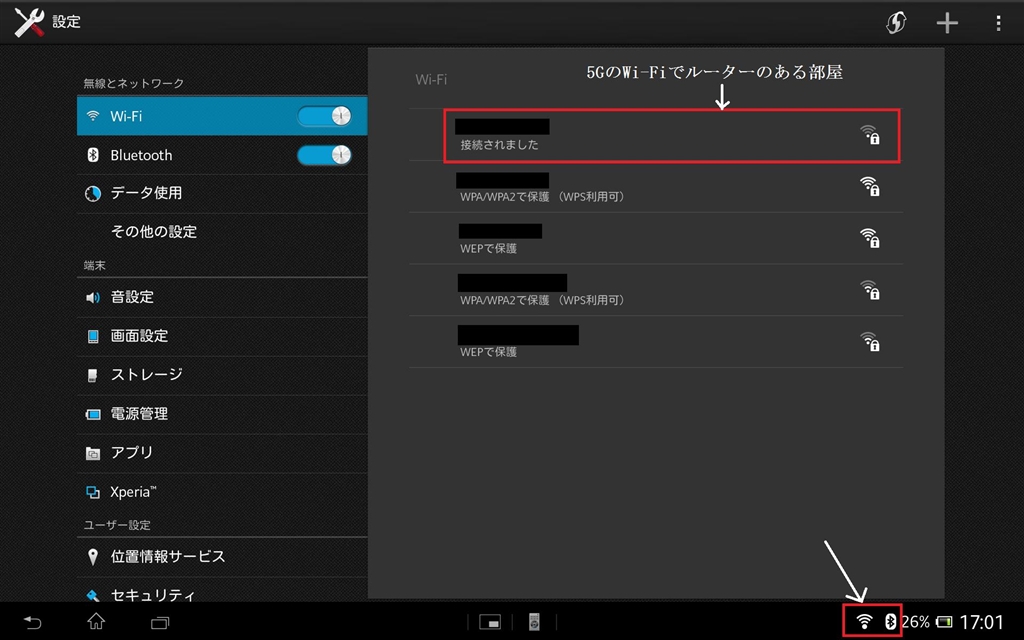Viewport: 1024px width, 640px height.
Task: Turn off the Bluetooth switch
Action: [325, 155]
